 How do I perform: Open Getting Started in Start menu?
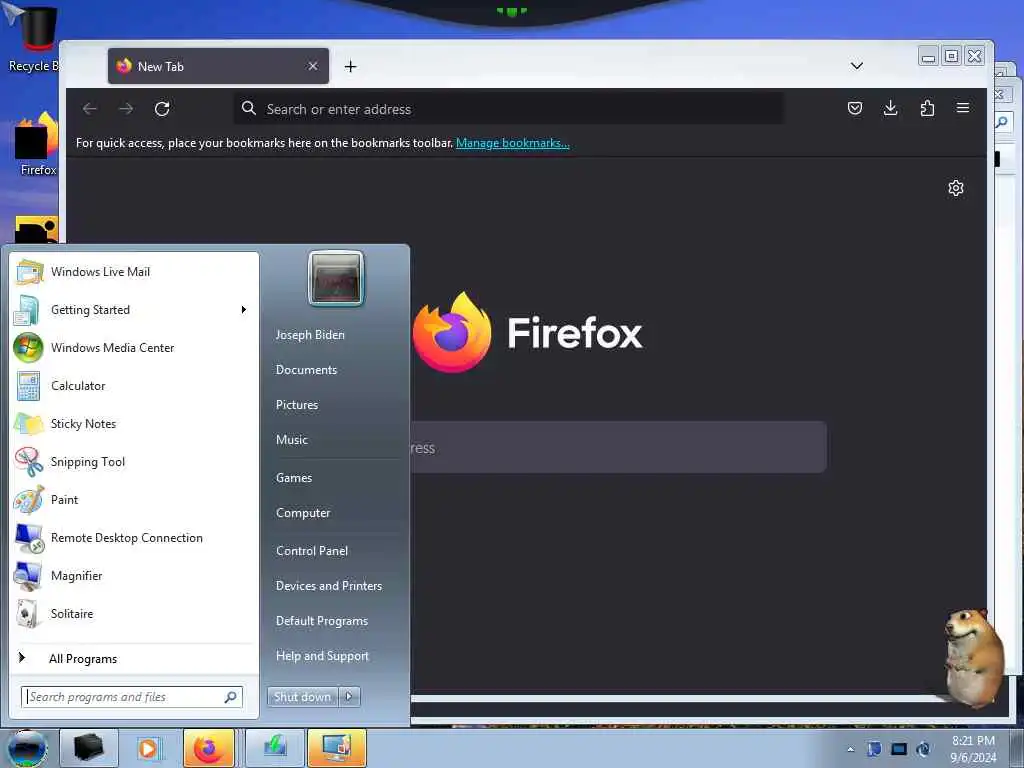coord(134,310)
